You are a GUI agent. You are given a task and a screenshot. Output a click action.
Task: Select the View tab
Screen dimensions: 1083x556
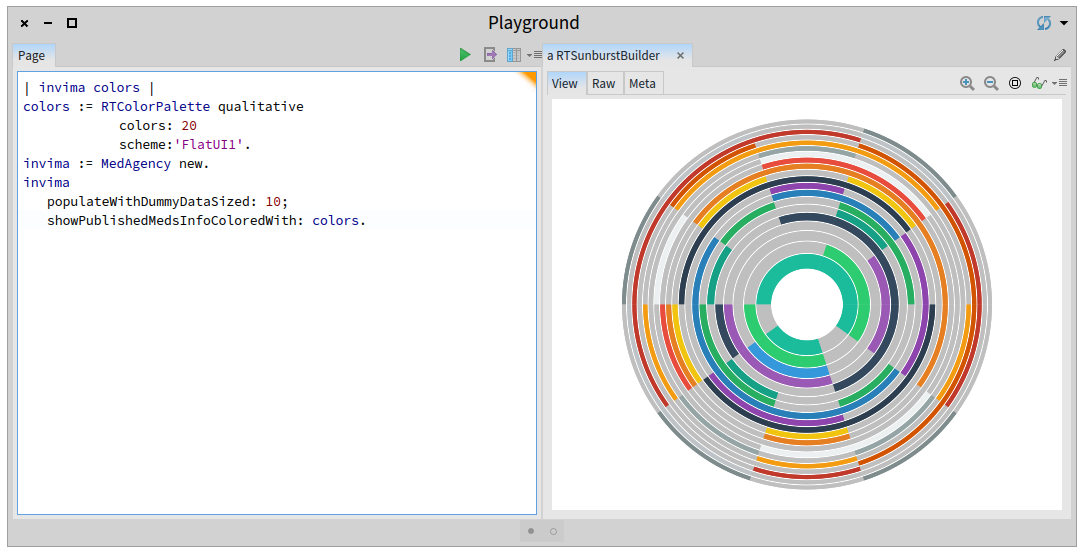pyautogui.click(x=565, y=83)
